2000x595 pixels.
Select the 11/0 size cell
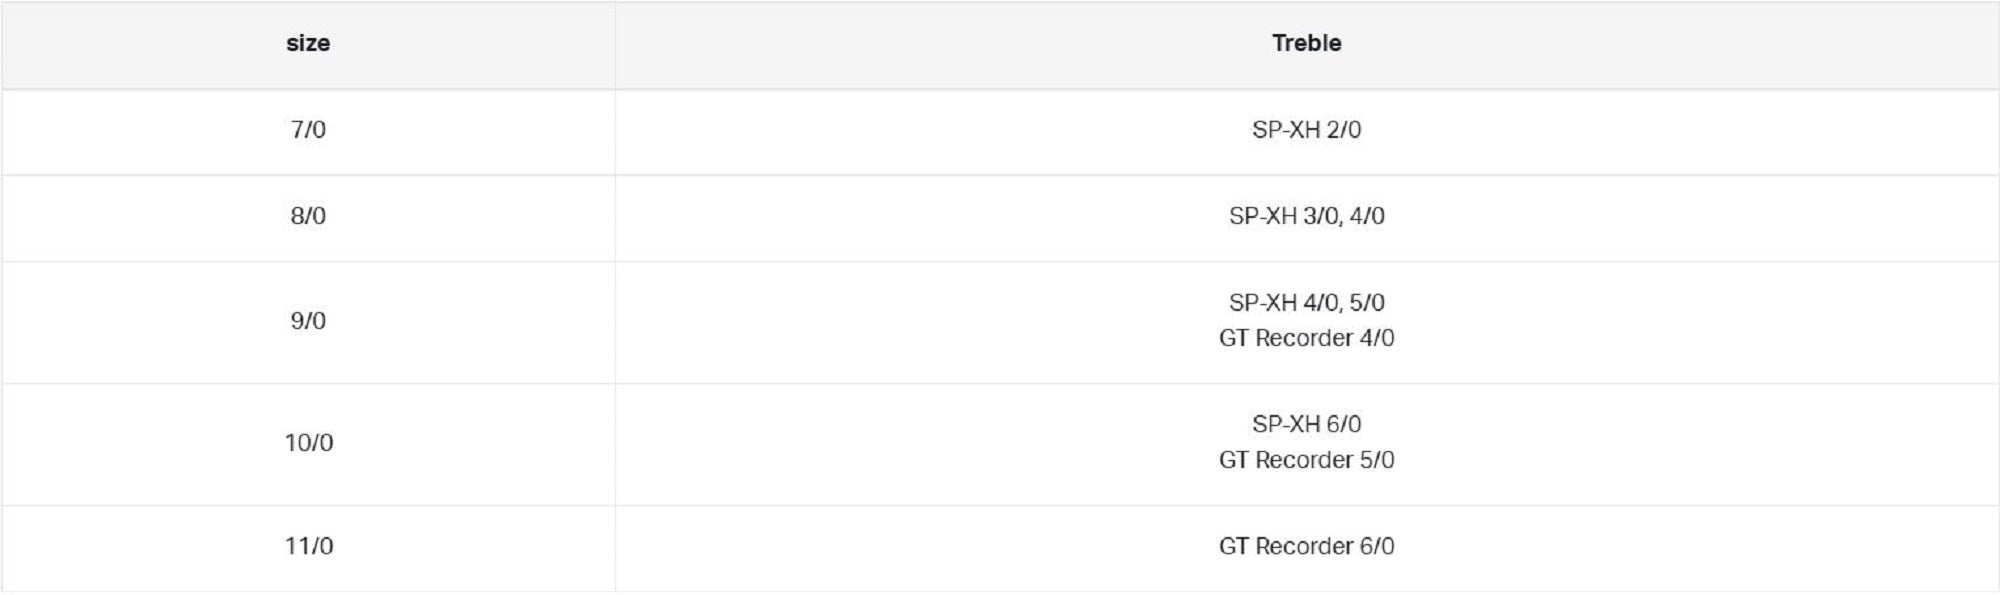coord(308,546)
